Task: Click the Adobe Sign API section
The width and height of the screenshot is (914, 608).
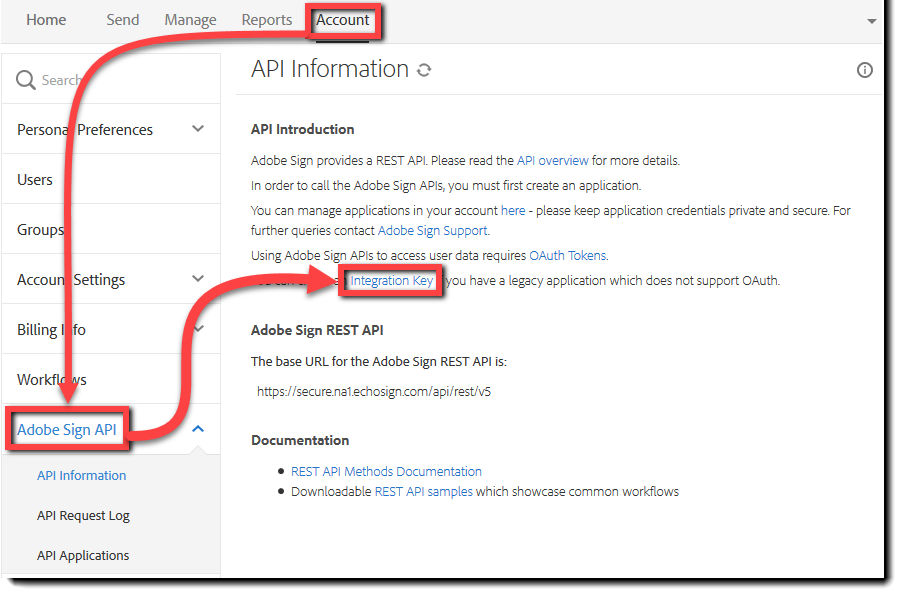Action: (66, 430)
